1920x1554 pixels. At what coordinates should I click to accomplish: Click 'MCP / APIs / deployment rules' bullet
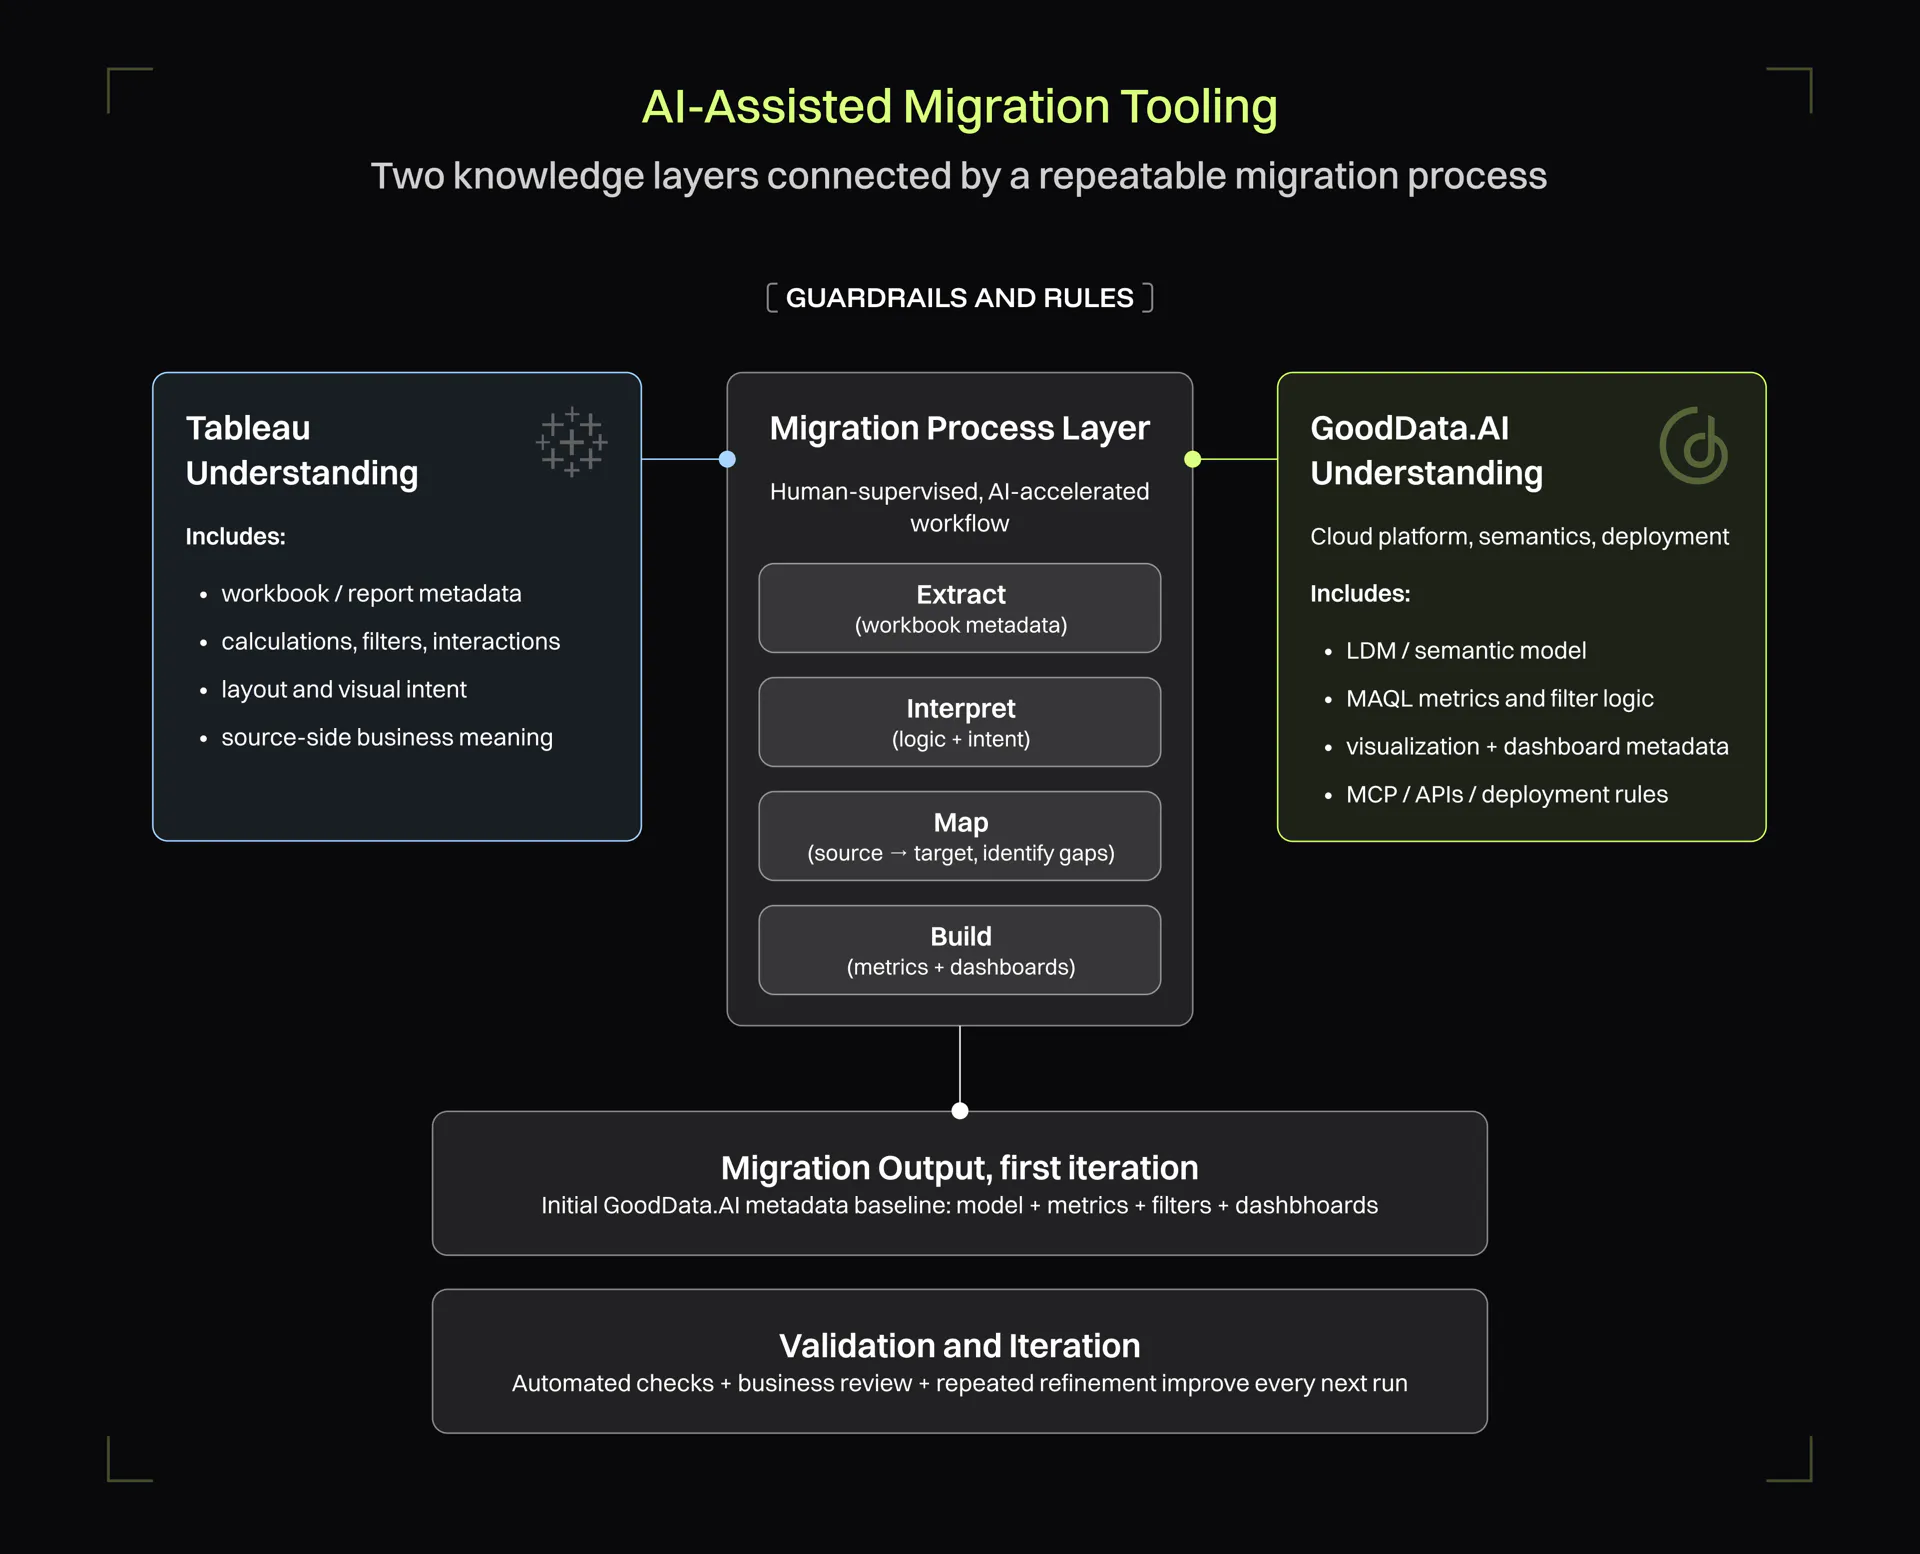tap(1507, 794)
